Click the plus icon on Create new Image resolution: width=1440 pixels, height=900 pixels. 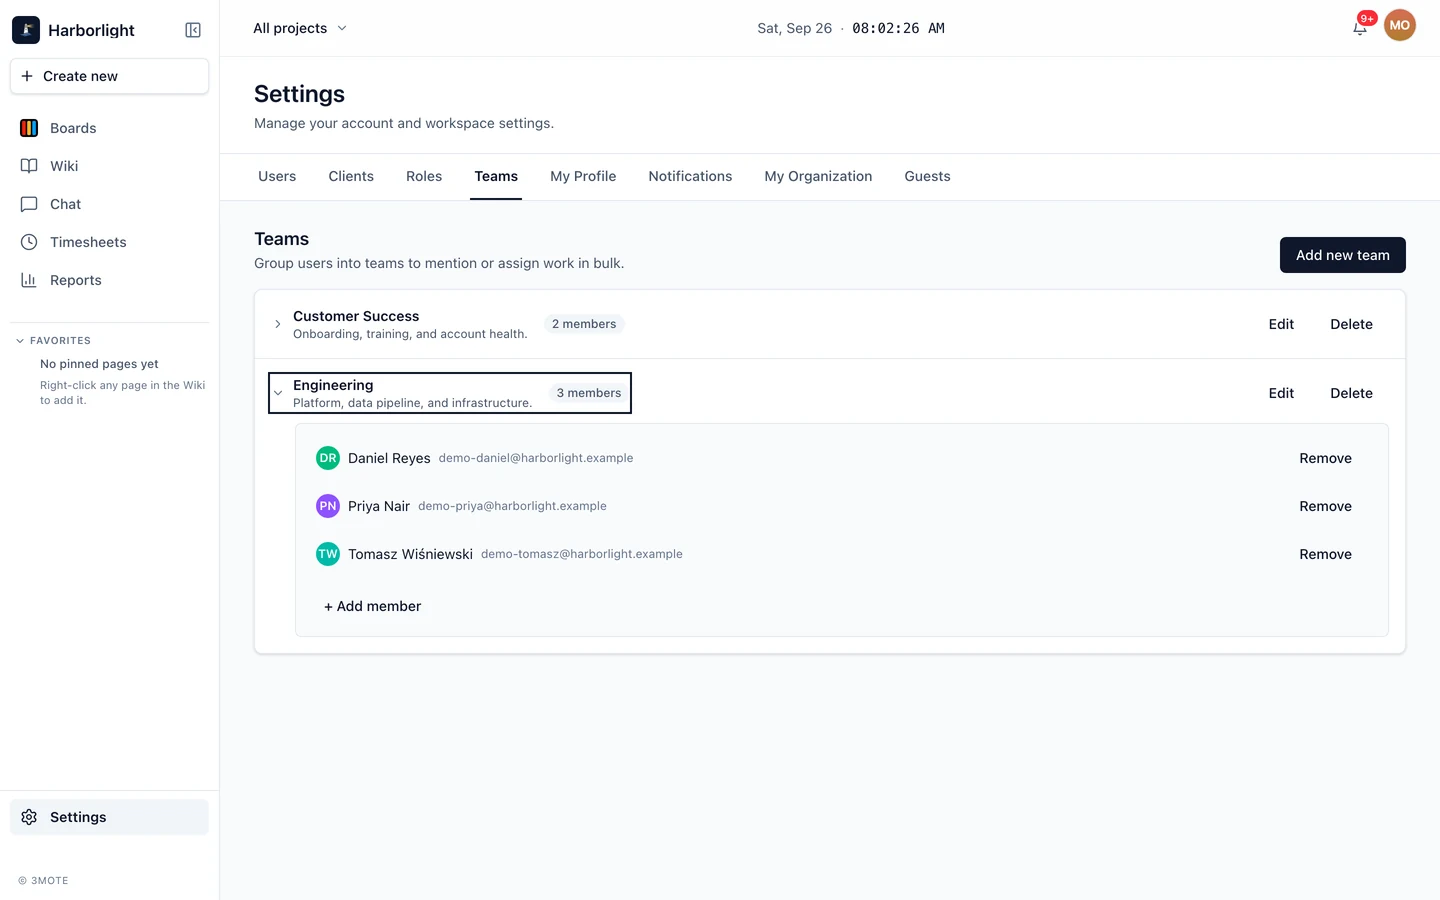coord(27,76)
